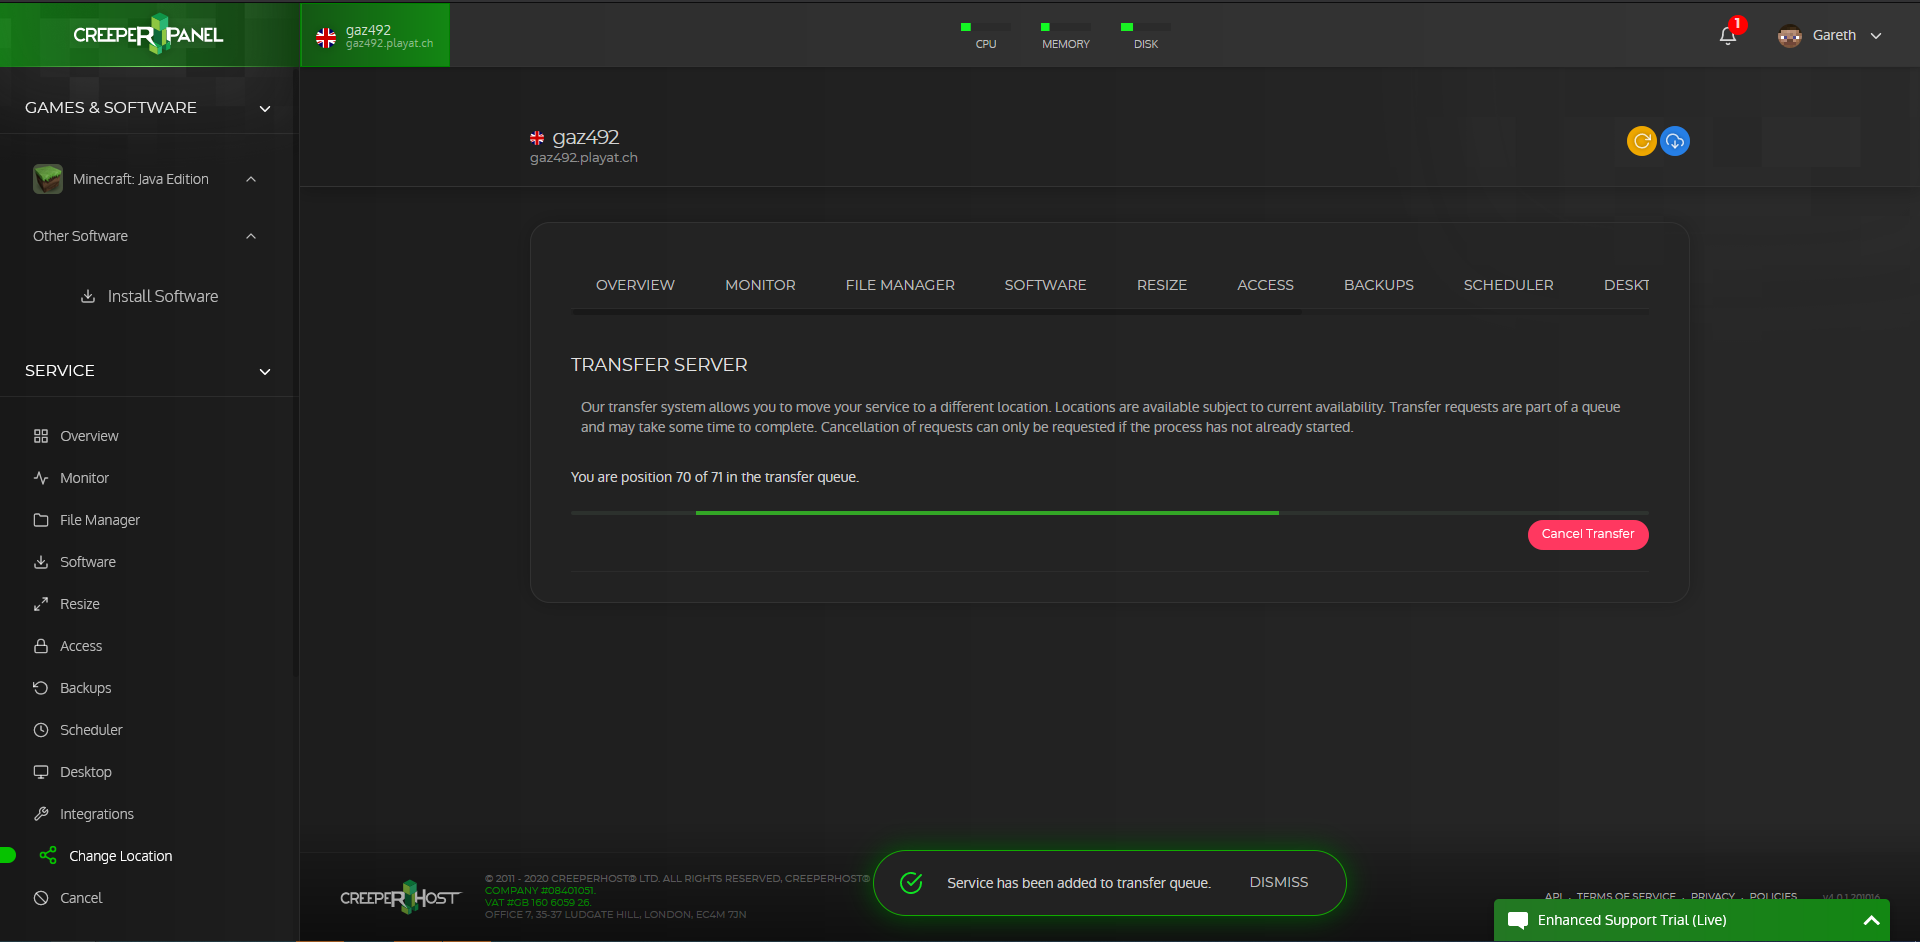
Task: Dismiss the transfer queue notification
Action: click(x=1278, y=882)
